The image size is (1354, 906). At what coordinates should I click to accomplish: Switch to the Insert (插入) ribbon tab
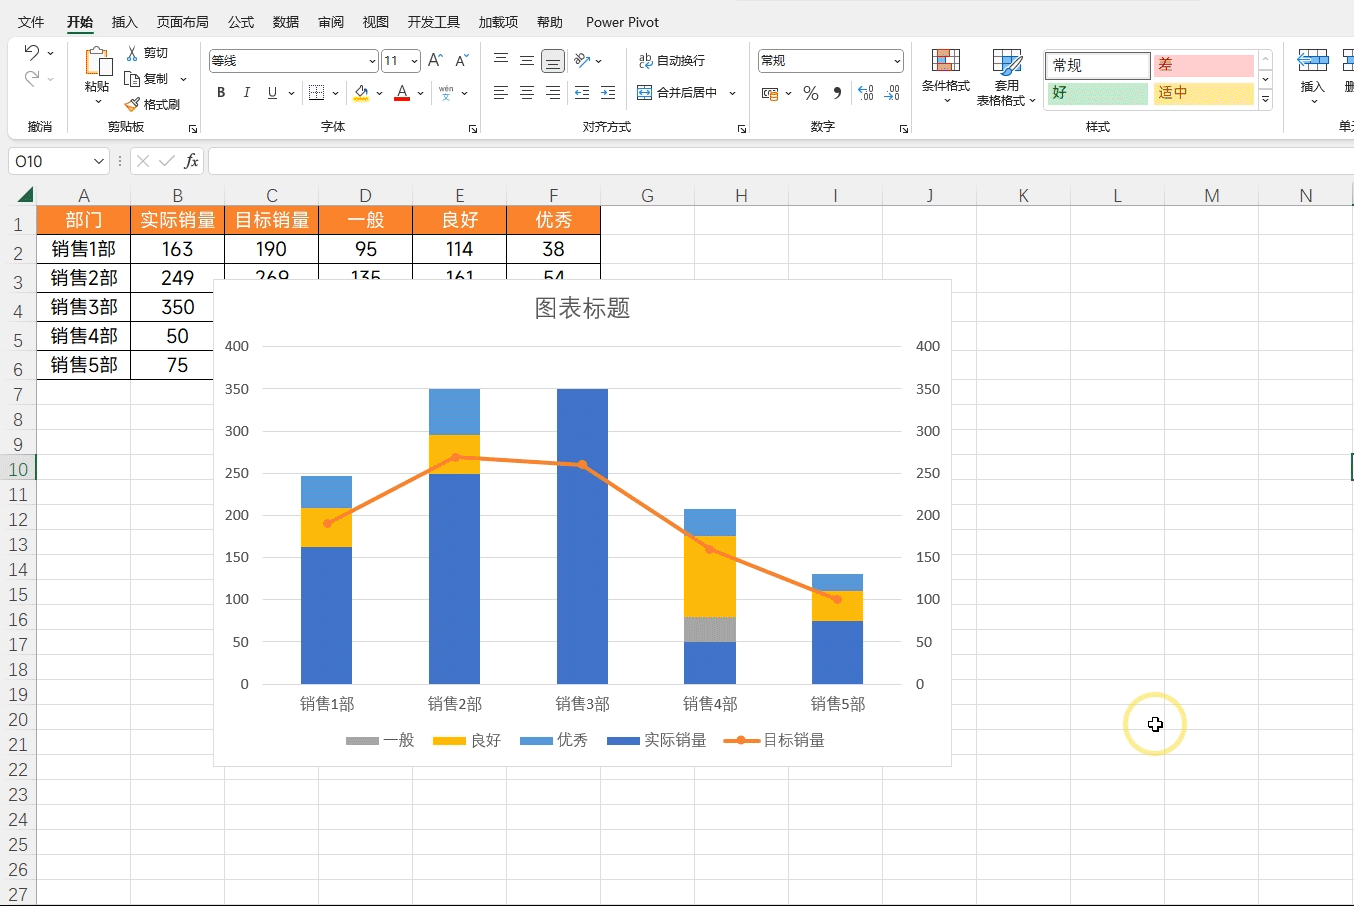(x=125, y=22)
